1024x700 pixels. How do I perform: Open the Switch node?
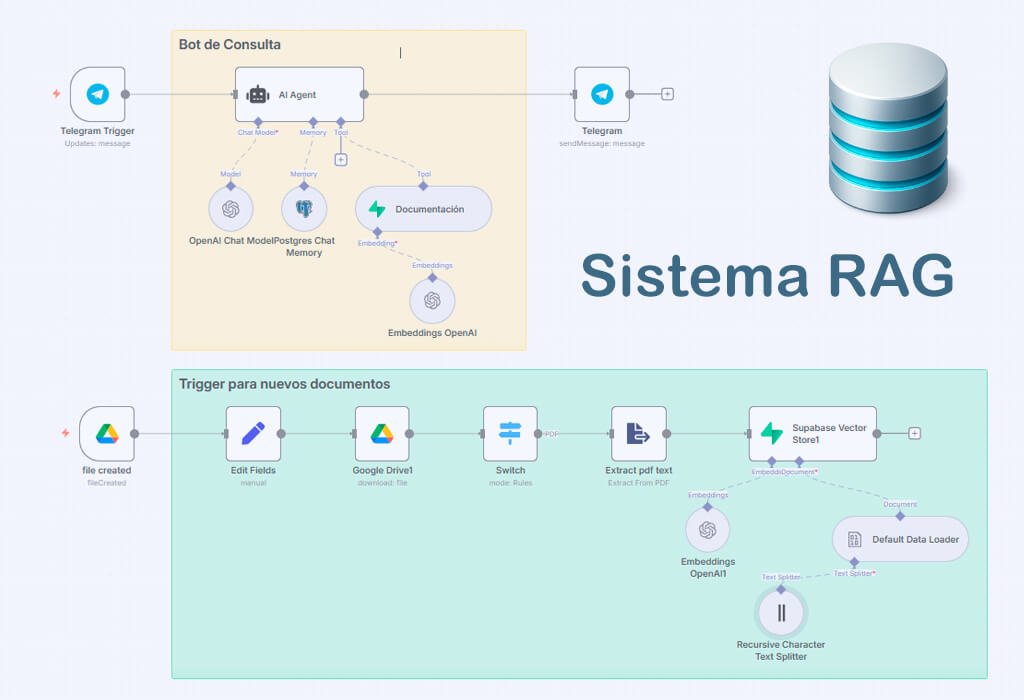(x=510, y=434)
